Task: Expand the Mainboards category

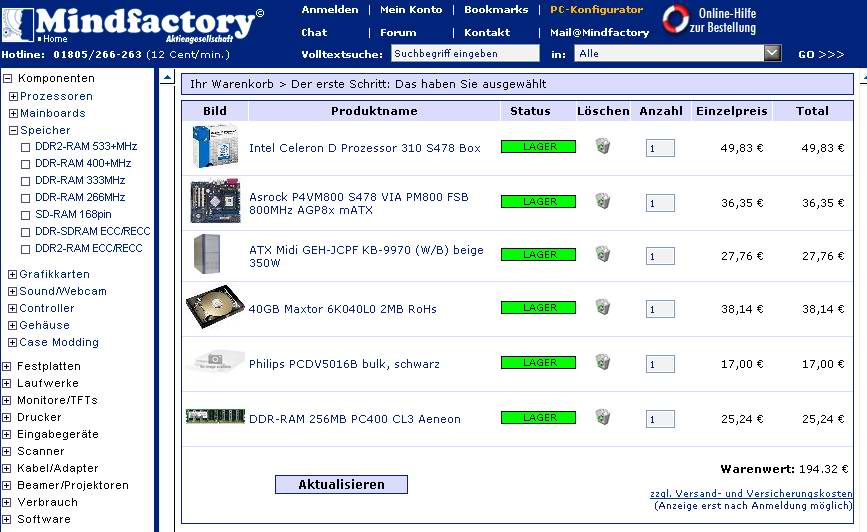Action: [13, 113]
